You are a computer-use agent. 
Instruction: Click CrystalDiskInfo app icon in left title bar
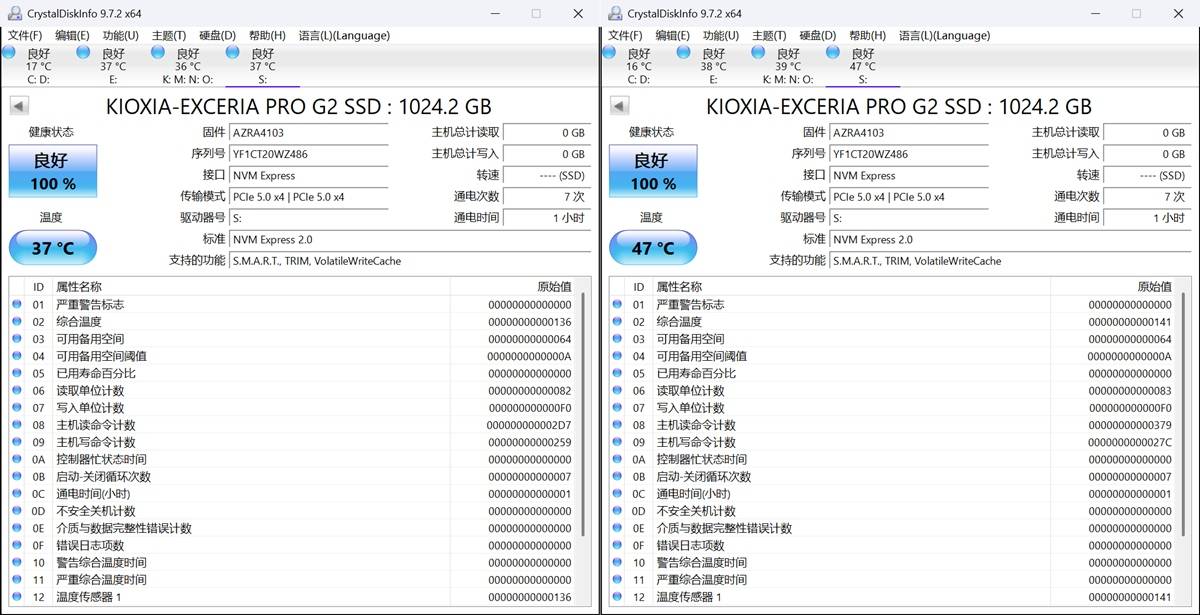(13, 13)
